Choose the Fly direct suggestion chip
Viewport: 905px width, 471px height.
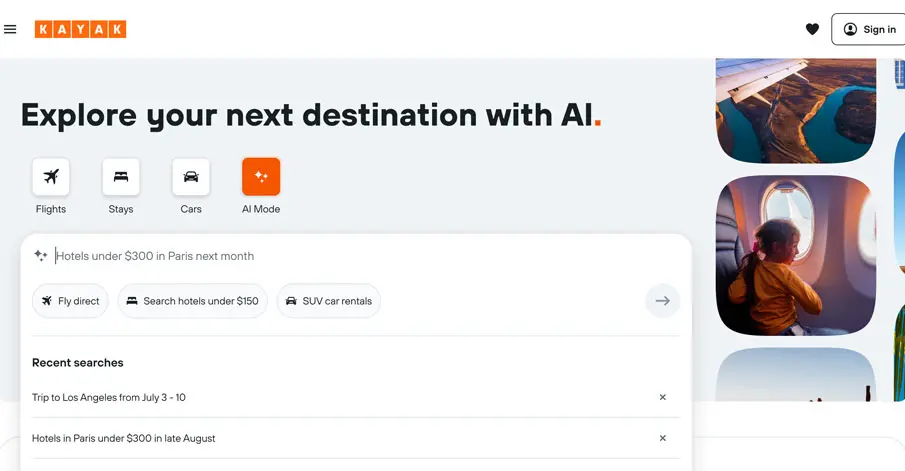[x=70, y=301]
